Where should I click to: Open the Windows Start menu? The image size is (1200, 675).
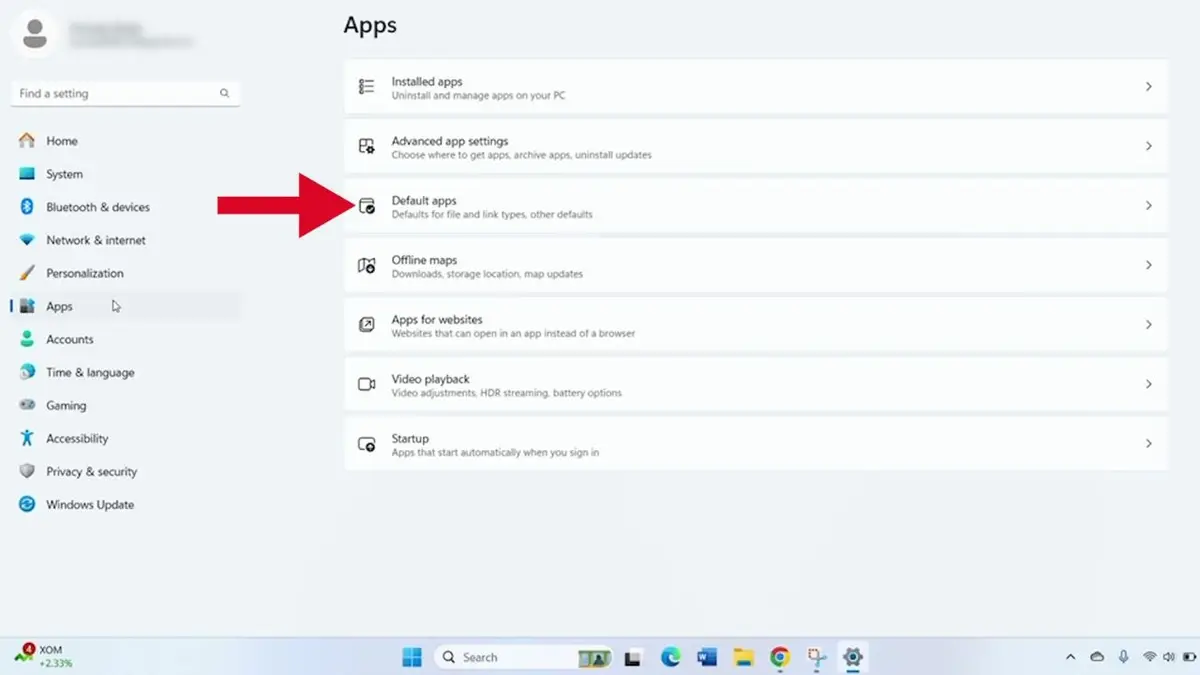pyautogui.click(x=412, y=657)
